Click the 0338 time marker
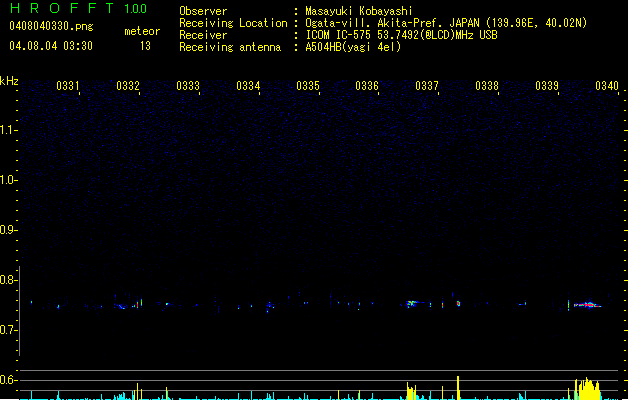629x400 pixels. point(487,86)
